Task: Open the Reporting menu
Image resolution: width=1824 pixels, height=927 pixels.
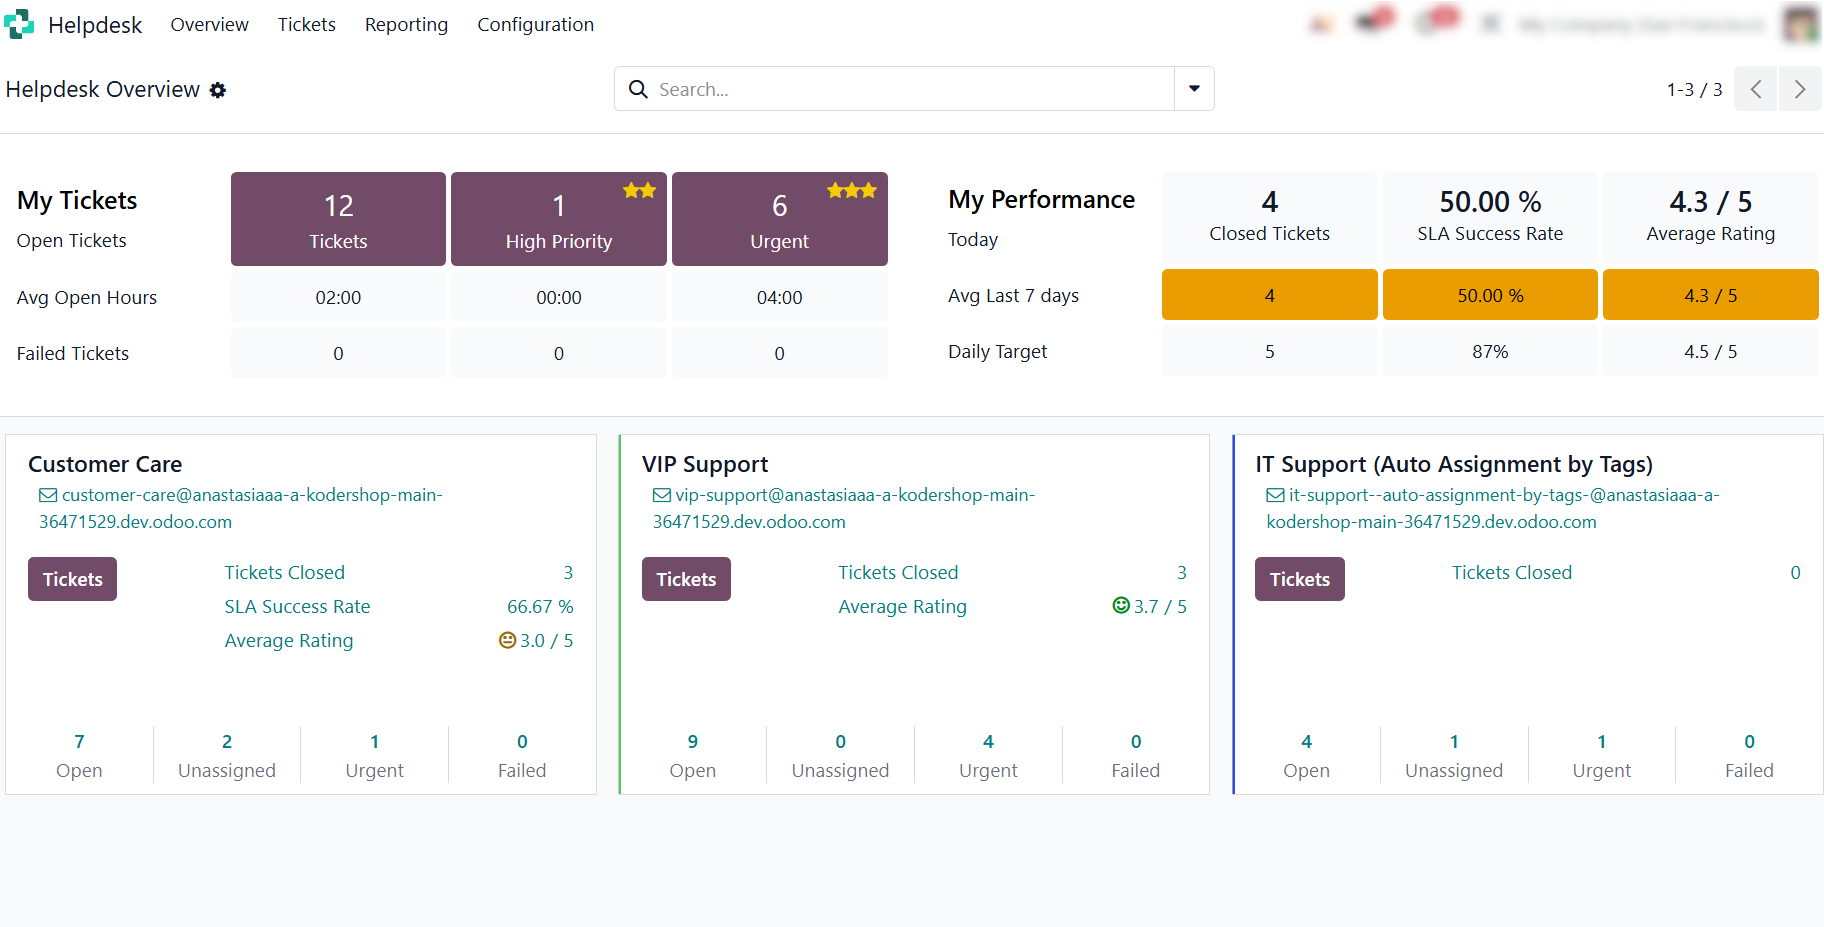Action: pyautogui.click(x=406, y=24)
